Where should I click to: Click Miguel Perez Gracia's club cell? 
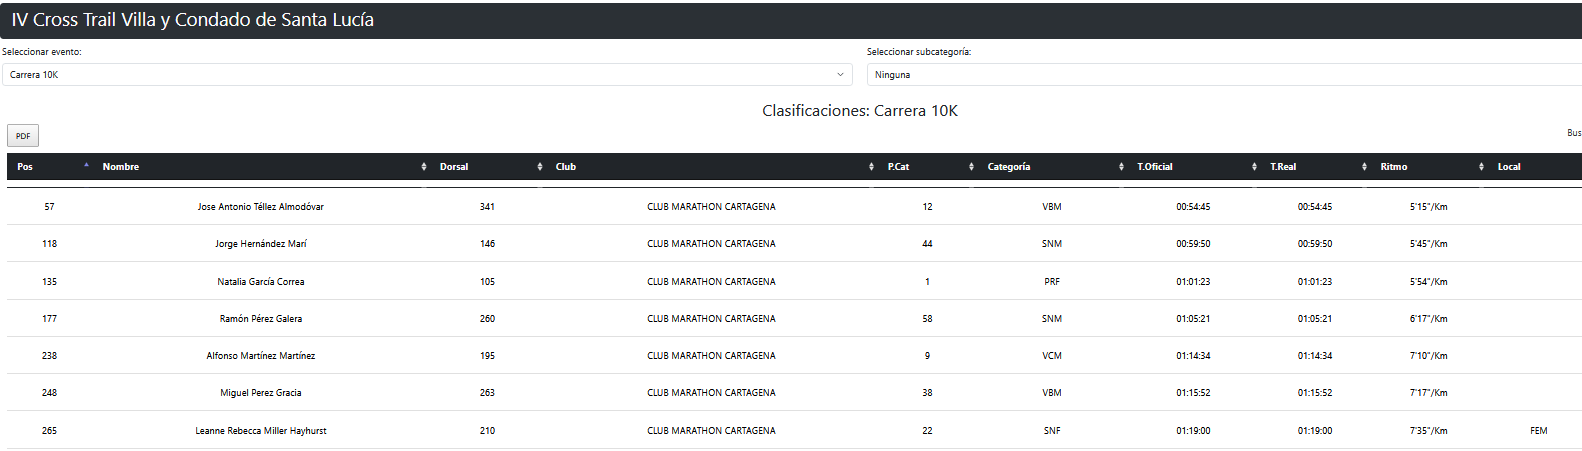pyautogui.click(x=711, y=393)
